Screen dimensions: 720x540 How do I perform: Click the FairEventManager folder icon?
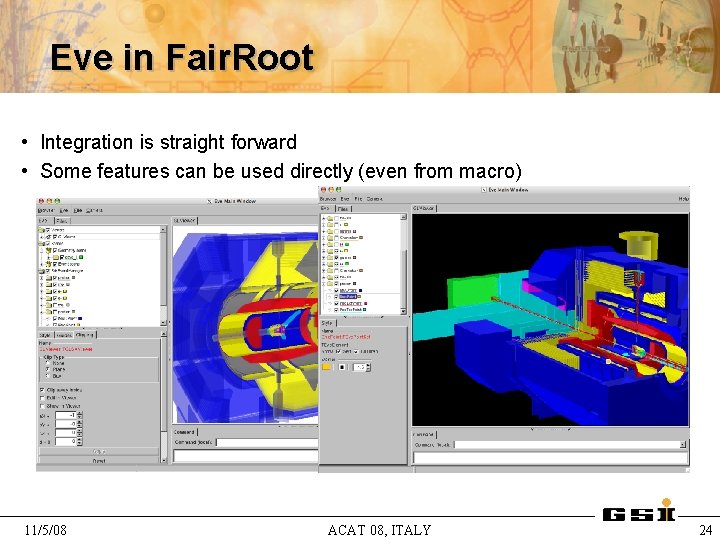coord(41,271)
